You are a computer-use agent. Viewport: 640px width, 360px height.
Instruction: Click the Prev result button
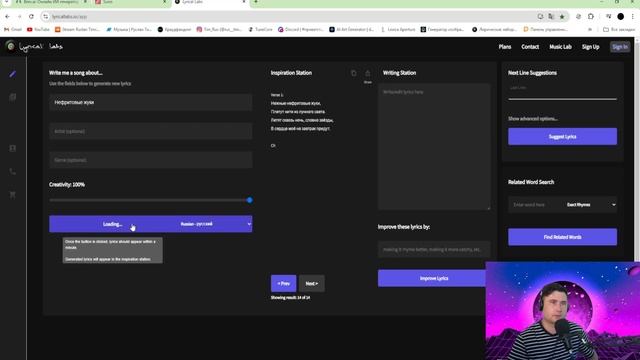coord(283,283)
